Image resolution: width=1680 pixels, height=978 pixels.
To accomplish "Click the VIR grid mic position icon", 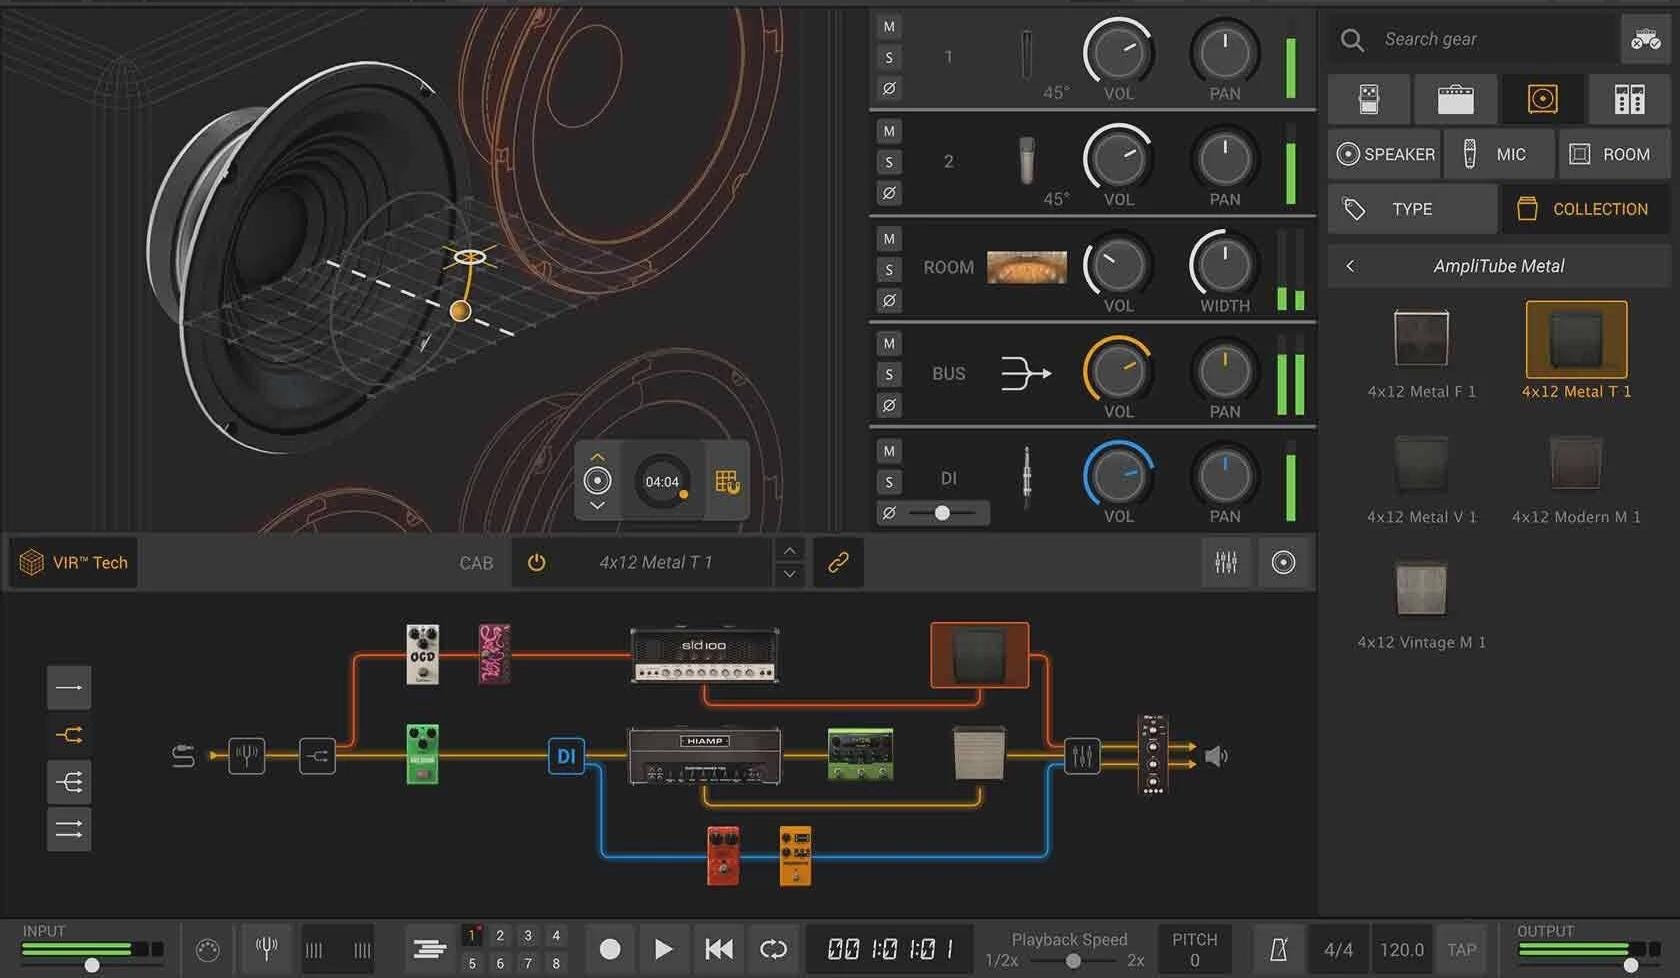I will 727,482.
